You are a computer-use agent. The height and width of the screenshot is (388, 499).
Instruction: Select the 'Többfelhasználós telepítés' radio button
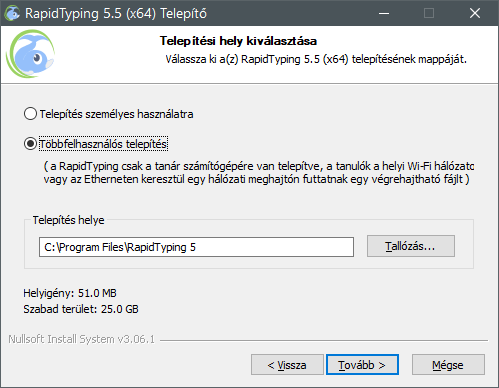30,144
